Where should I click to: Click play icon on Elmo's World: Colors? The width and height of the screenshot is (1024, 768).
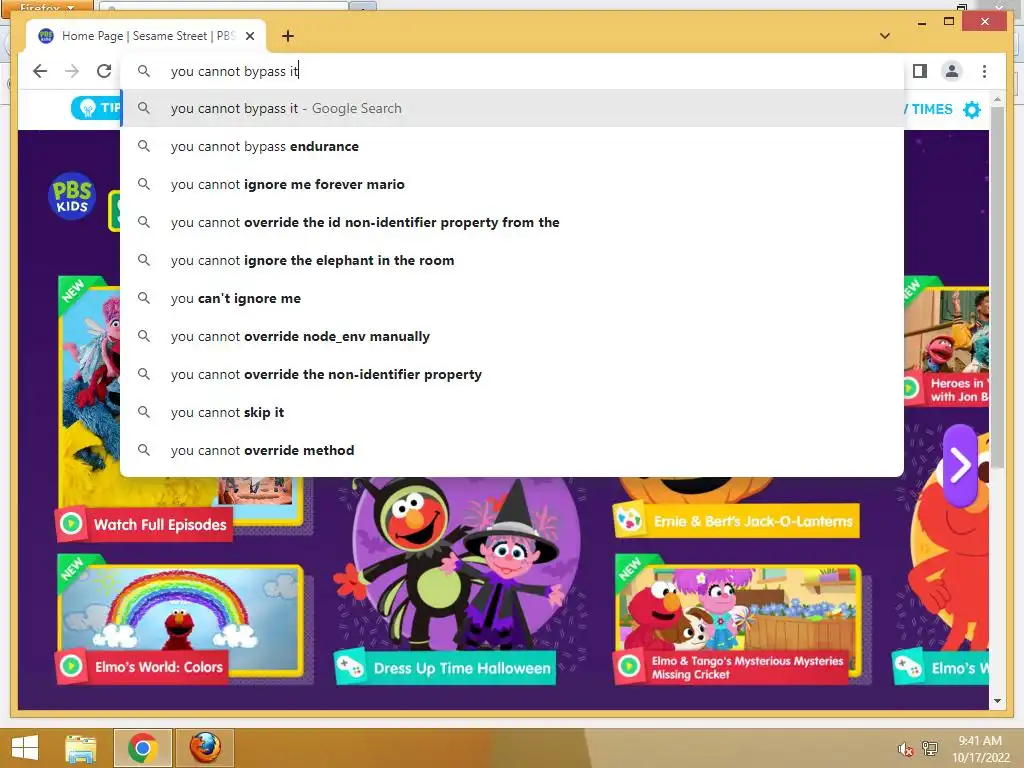pyautogui.click(x=71, y=666)
